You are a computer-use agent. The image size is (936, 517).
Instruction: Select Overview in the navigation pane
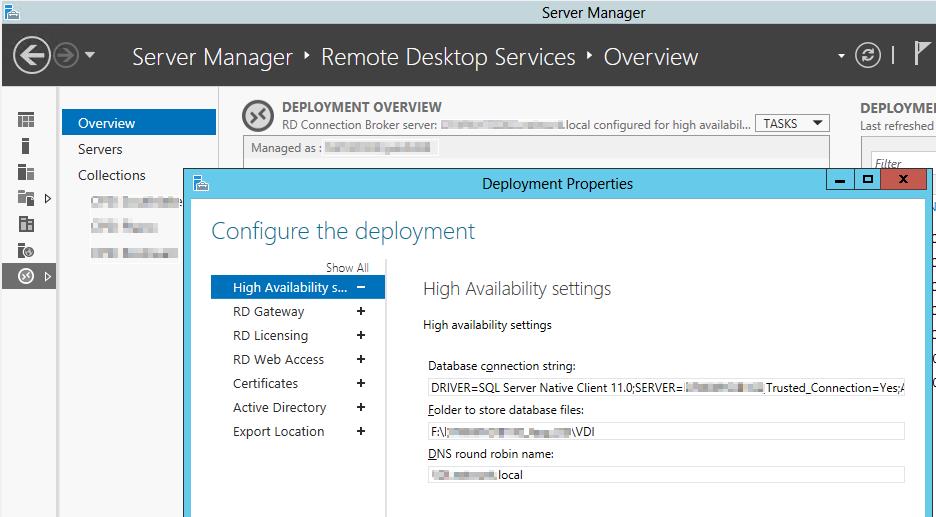coord(138,123)
